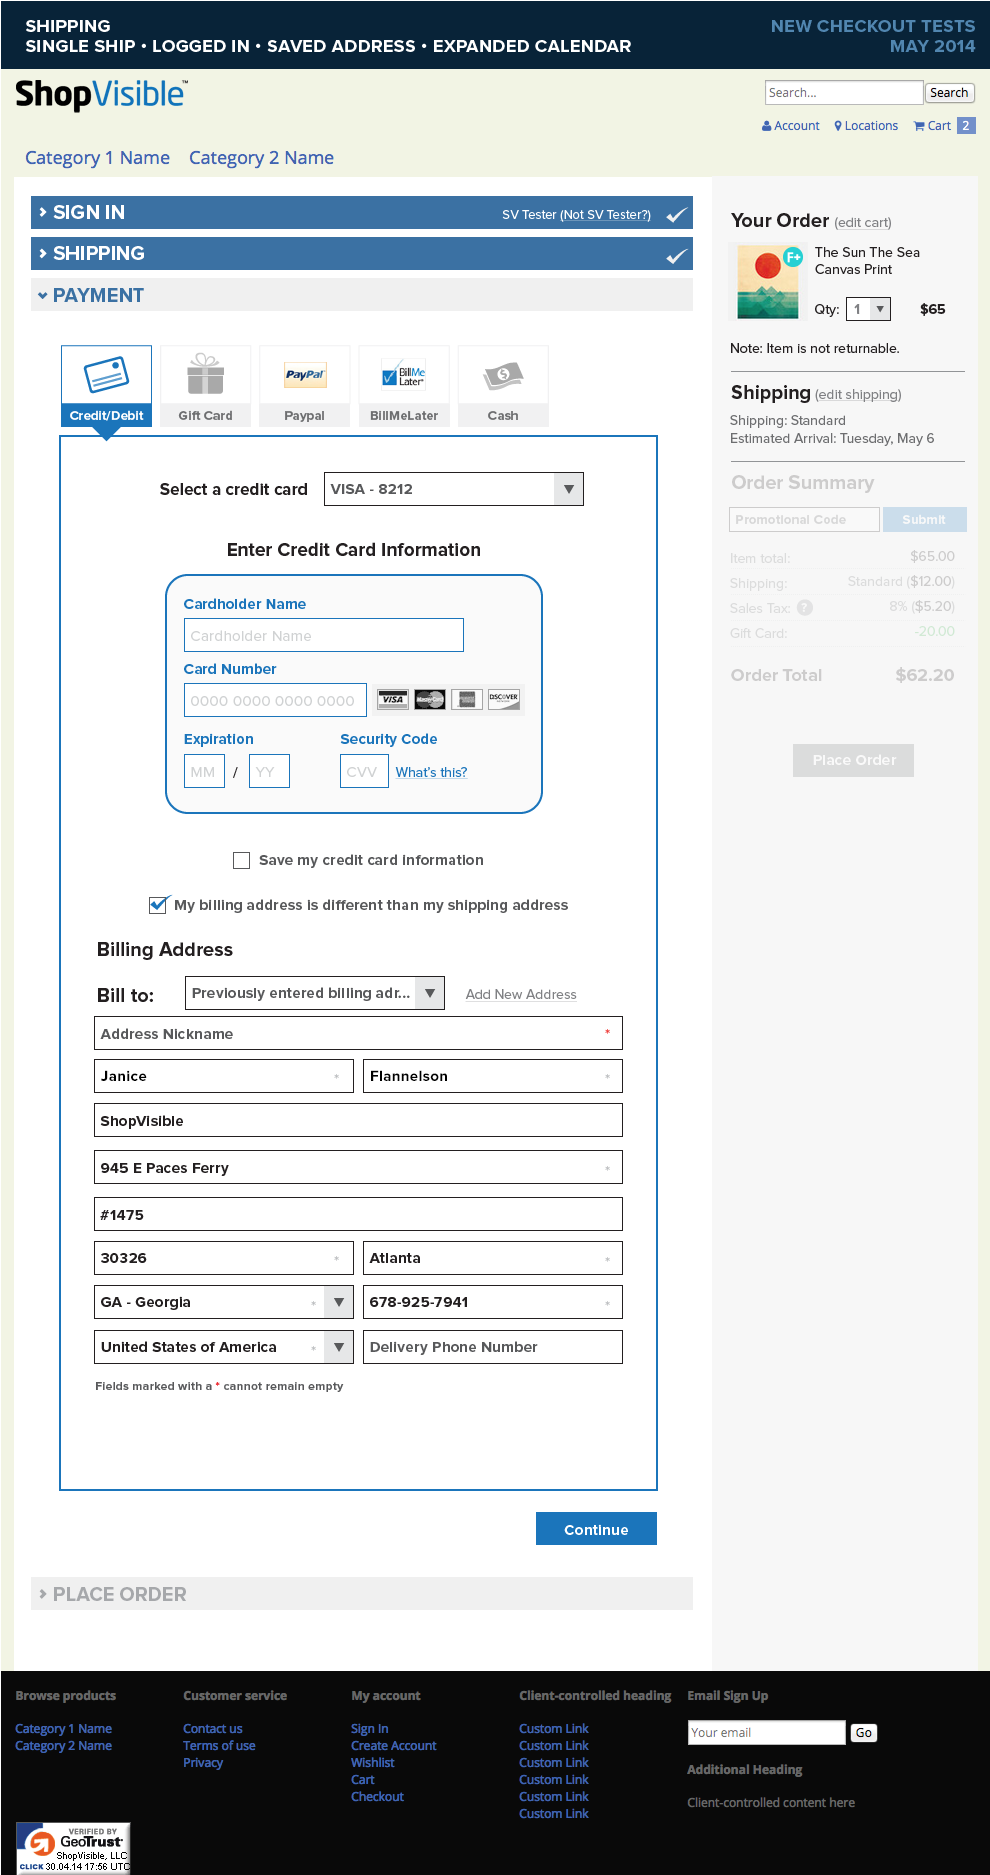Viewport: 990px width, 1875px height.
Task: Select the Credit/Debit payment option
Action: [x=106, y=386]
